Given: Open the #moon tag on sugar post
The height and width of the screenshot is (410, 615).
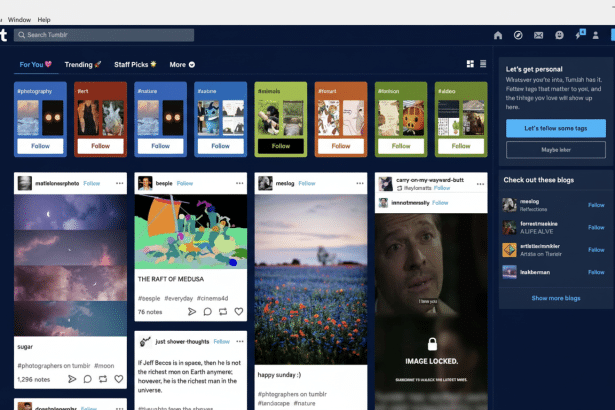Looking at the screenshot, I should coord(104,366).
